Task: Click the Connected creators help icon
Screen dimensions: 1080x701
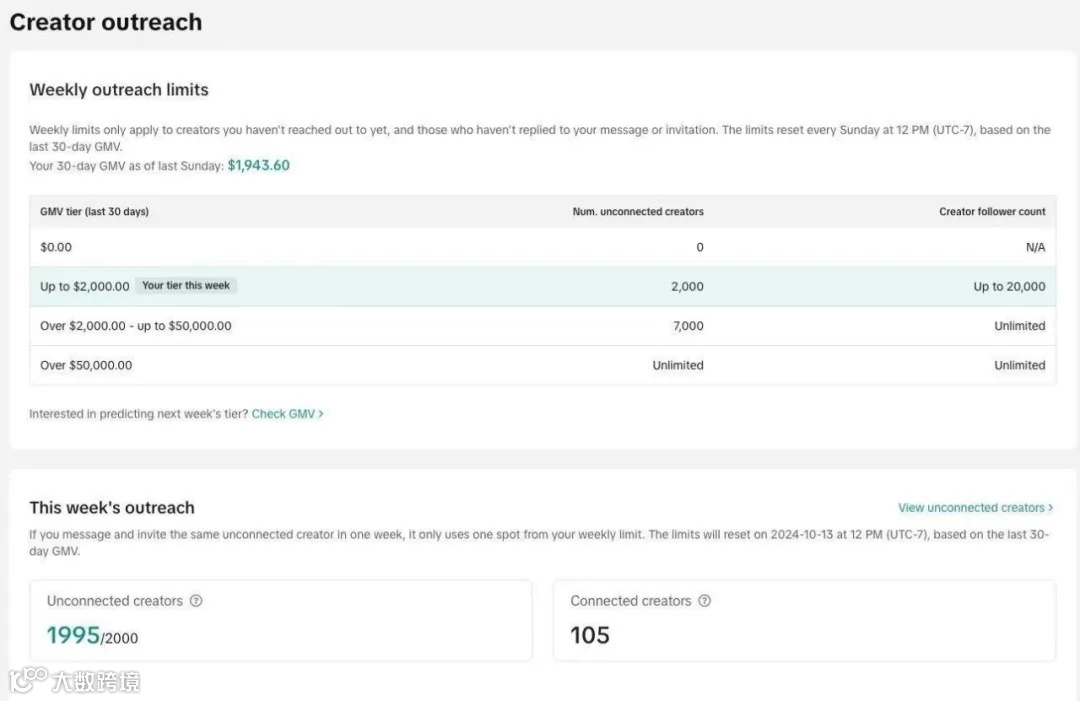Action: [705, 601]
